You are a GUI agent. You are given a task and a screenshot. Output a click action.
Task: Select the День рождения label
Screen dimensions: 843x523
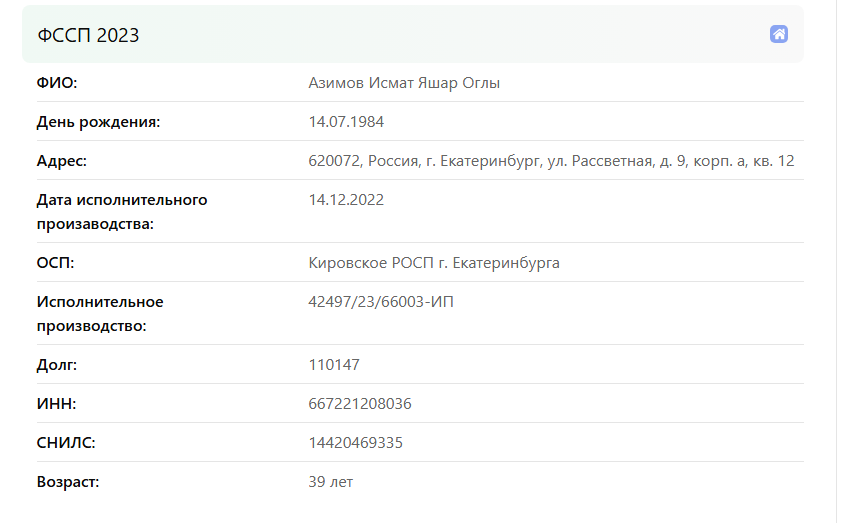98,122
